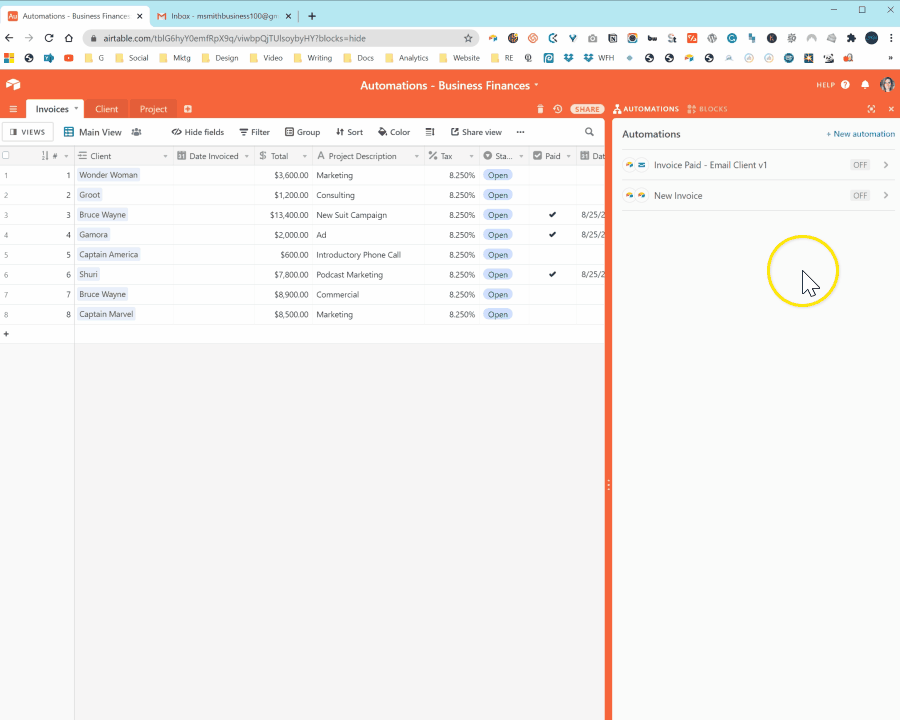The height and width of the screenshot is (720, 900).
Task: Check the select-all rows checkbox
Action: click(6, 156)
